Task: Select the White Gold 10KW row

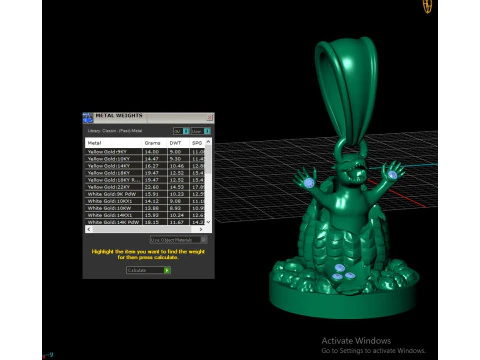Action: (145, 208)
